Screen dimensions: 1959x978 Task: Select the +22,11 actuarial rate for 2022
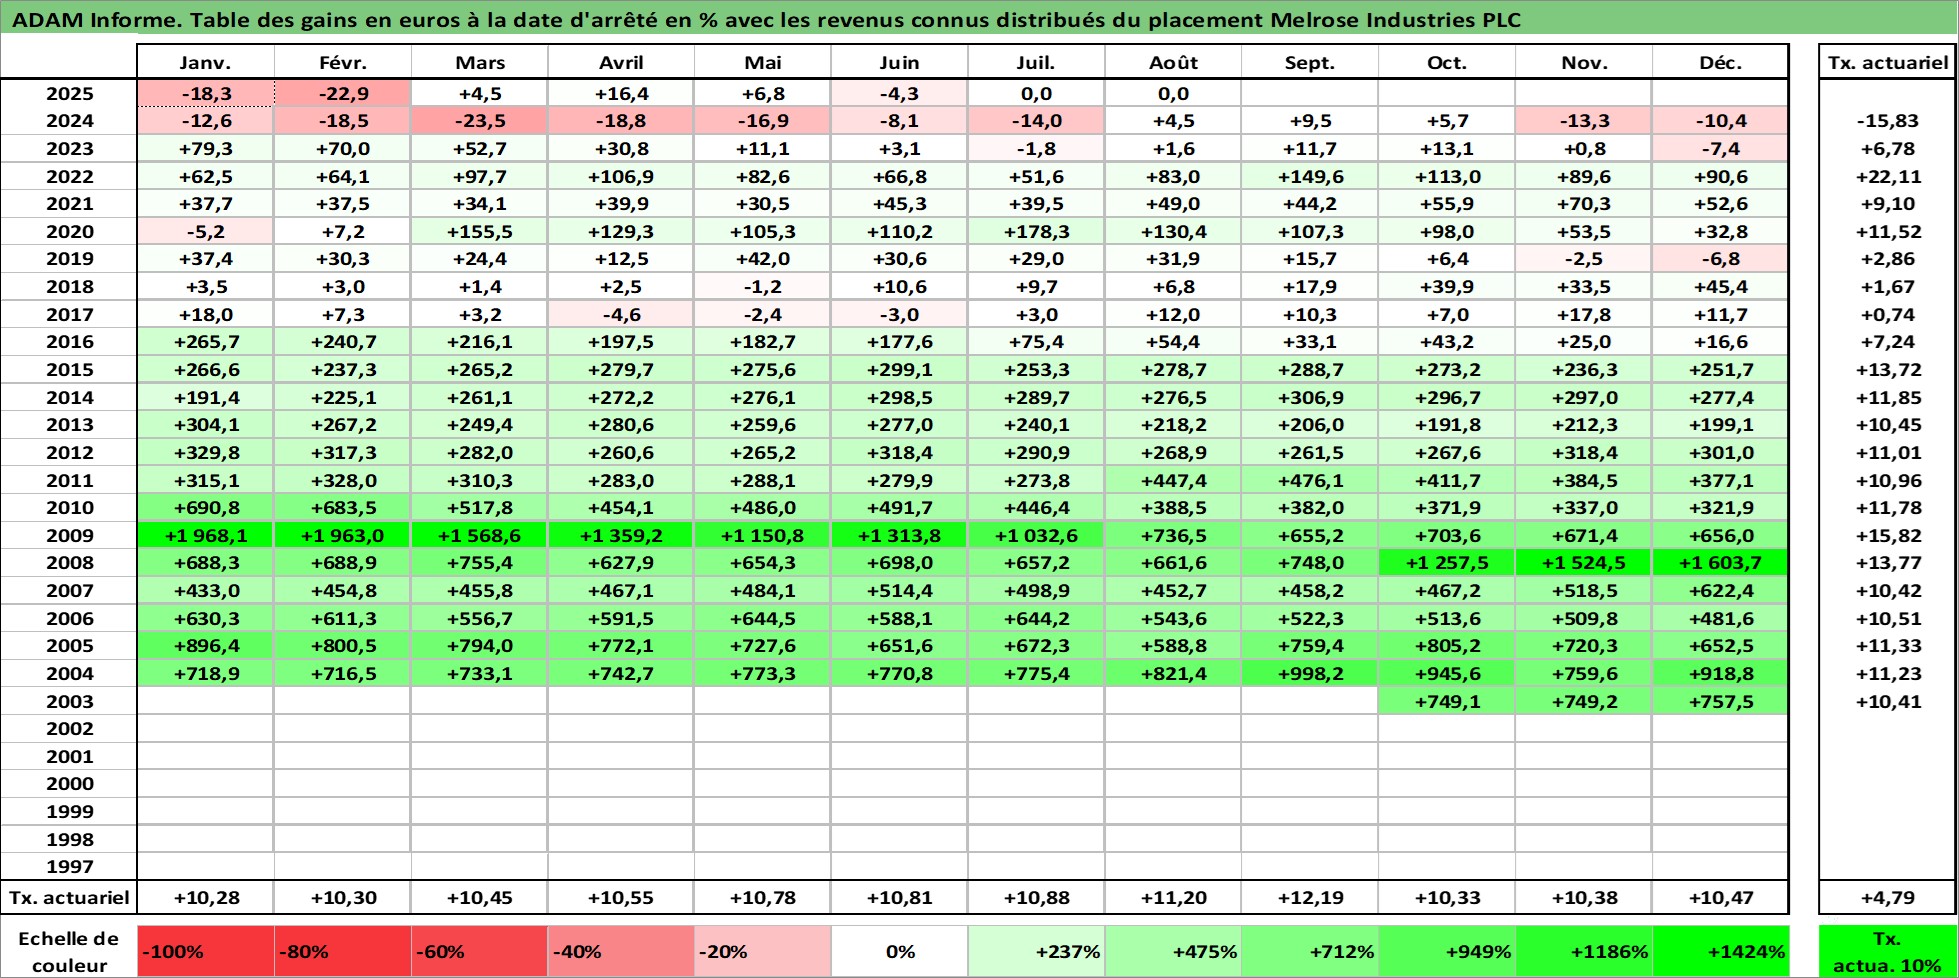tap(1887, 177)
